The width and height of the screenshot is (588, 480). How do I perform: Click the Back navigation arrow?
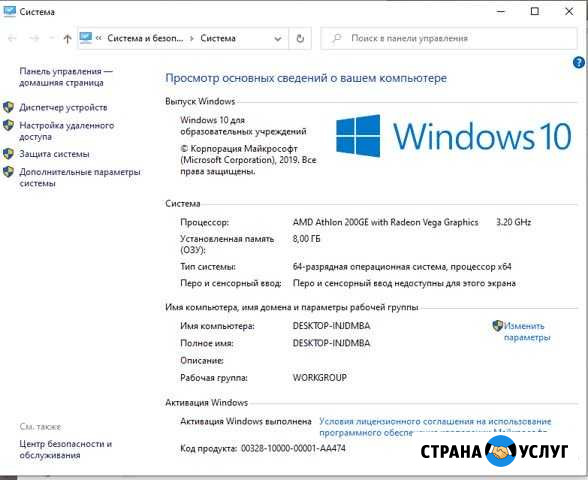(x=12, y=38)
